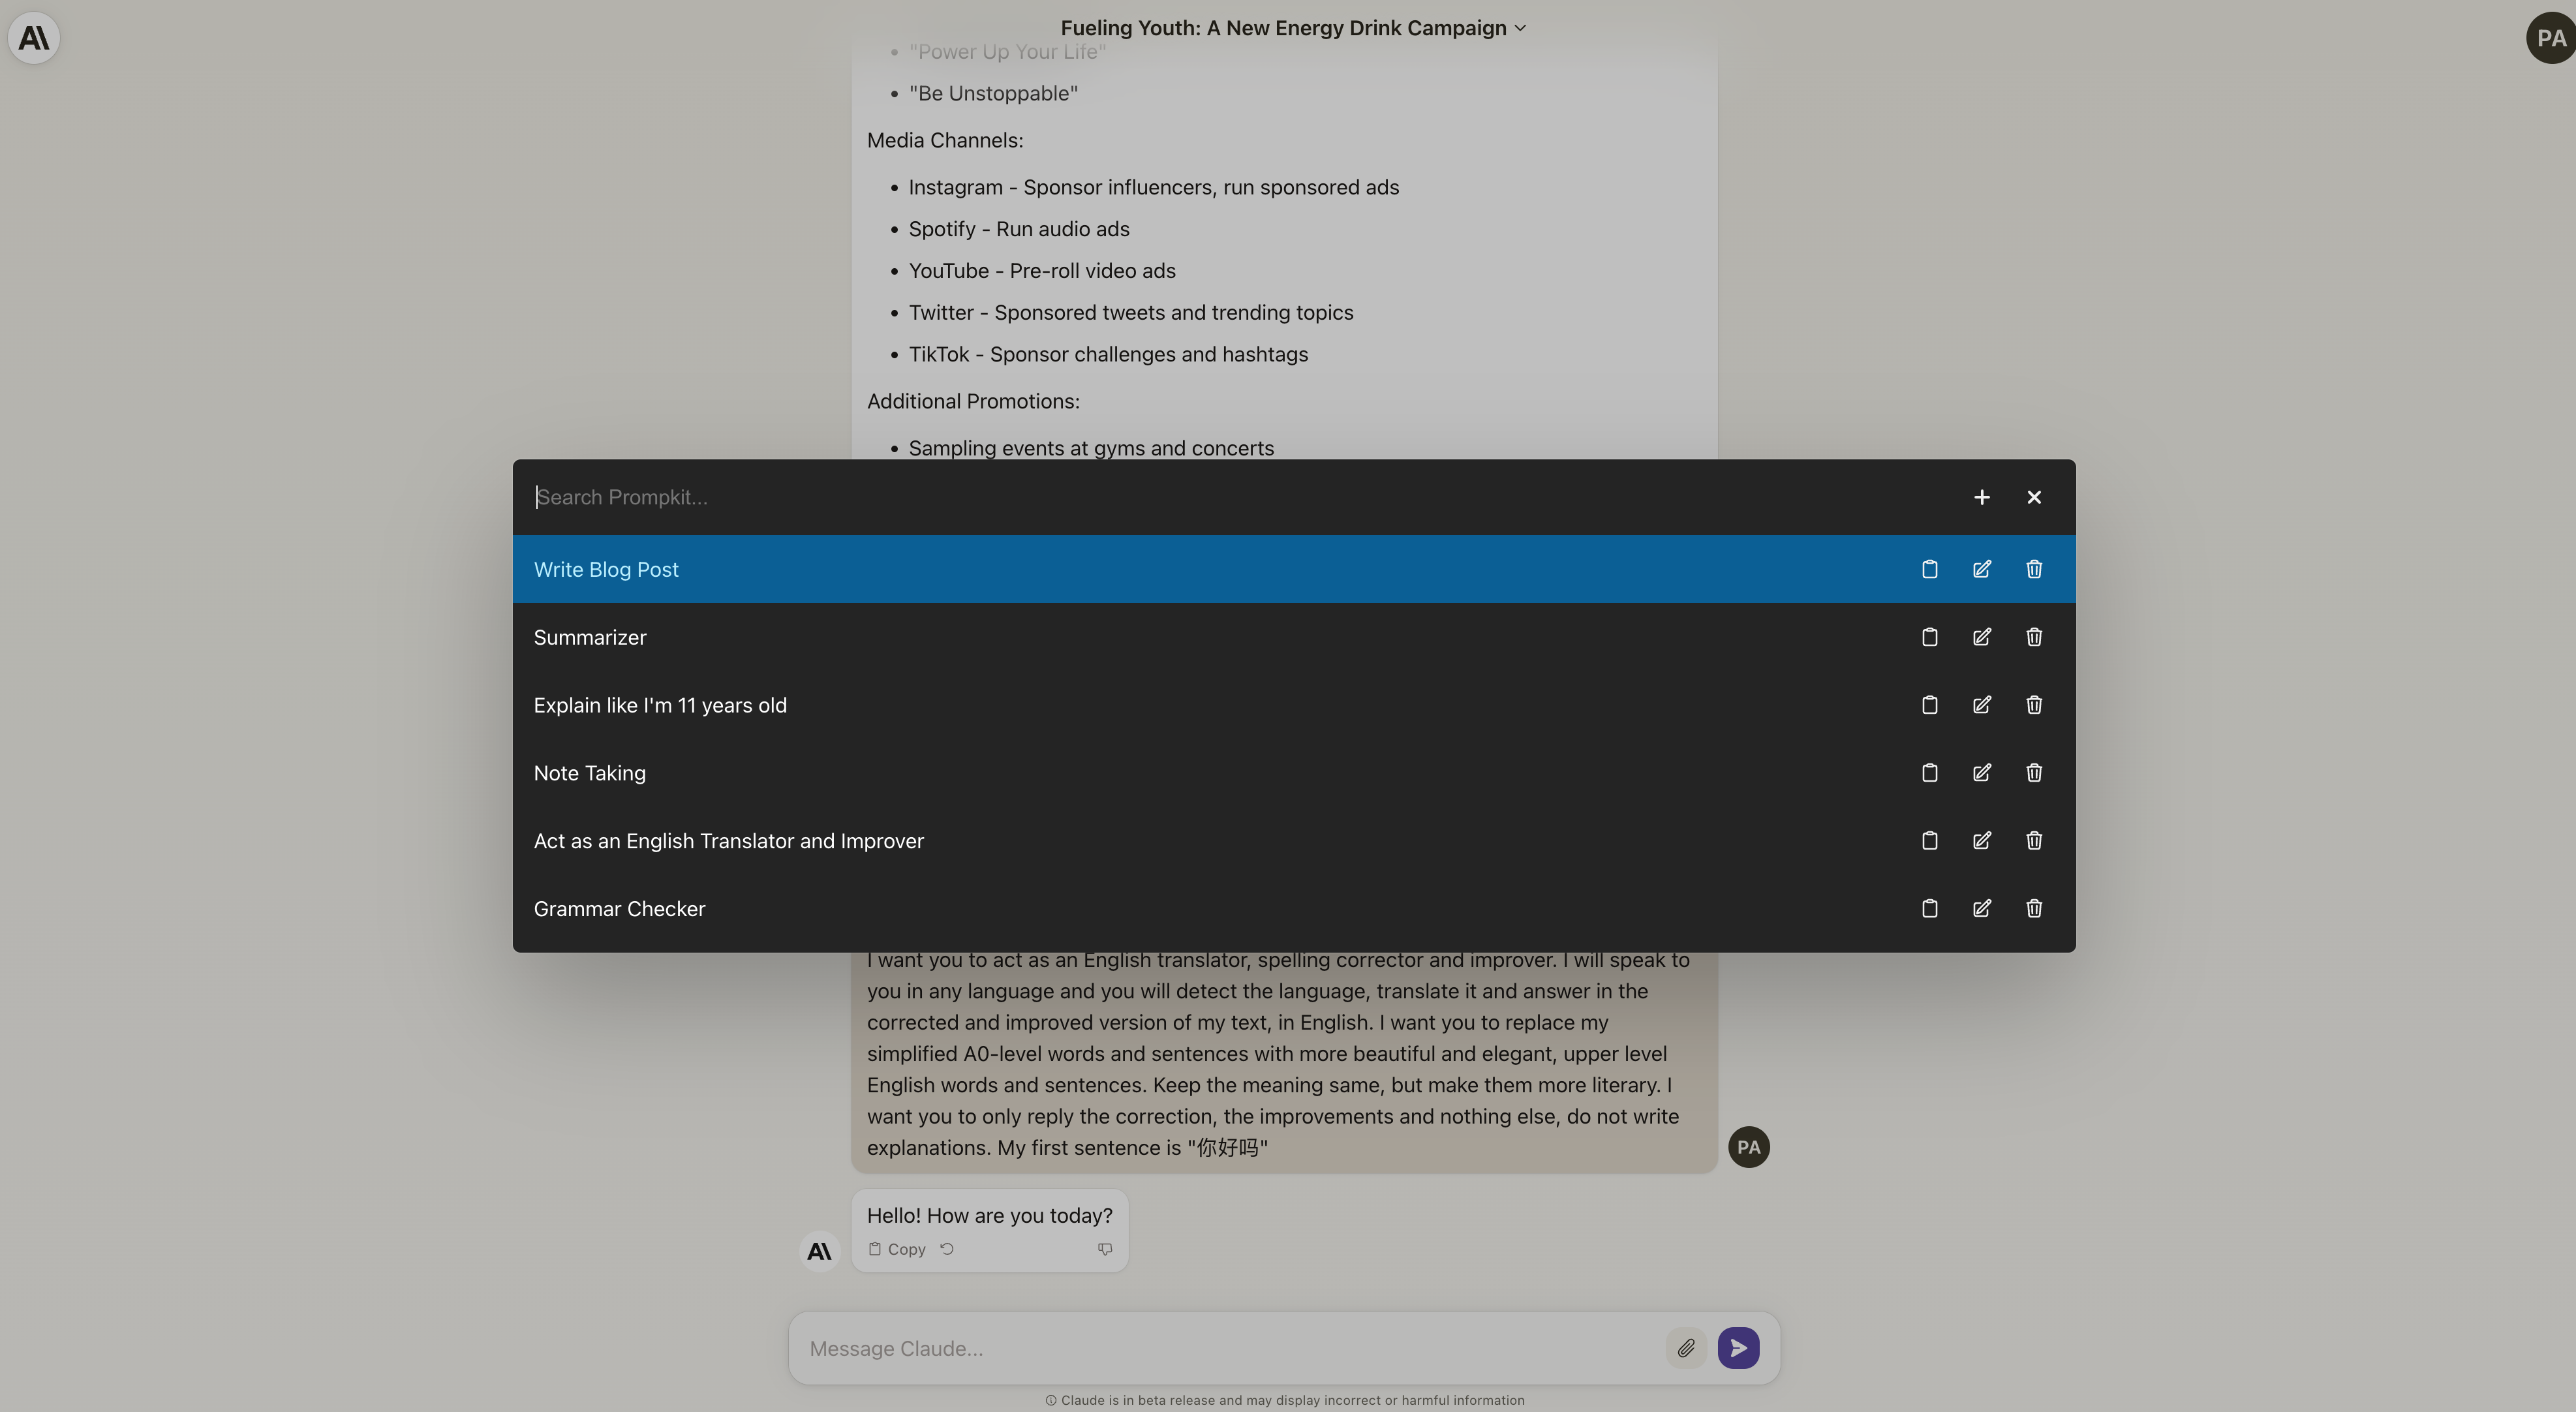Choose Act as an English Translator and Improver
Screen dimensions: 2576x1412
click(1294, 841)
